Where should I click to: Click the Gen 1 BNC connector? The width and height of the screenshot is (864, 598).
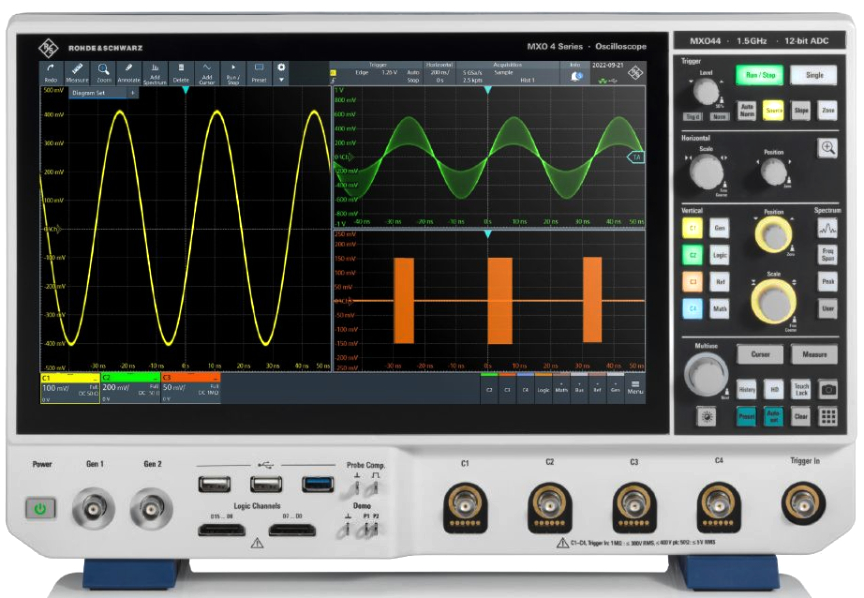[94, 508]
